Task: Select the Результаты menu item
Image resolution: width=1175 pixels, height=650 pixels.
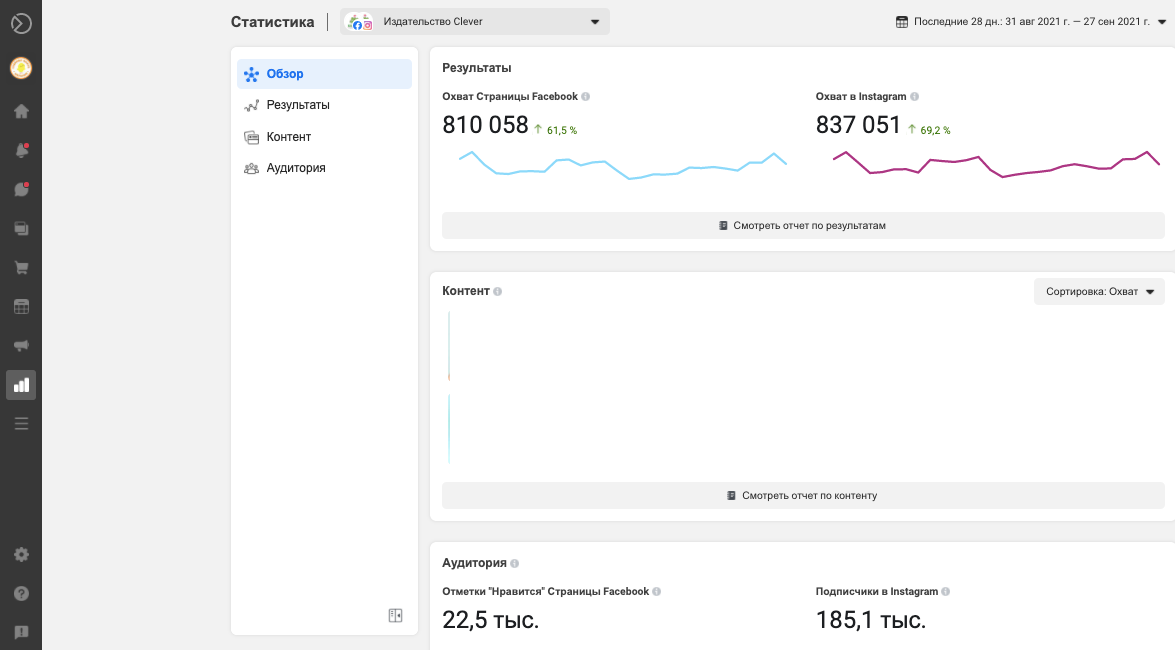Action: coord(297,105)
